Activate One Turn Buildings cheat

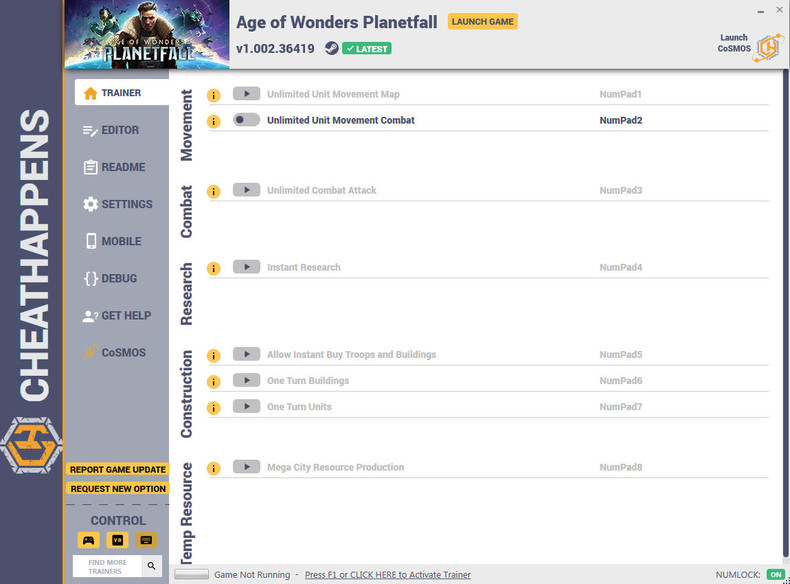tap(246, 380)
